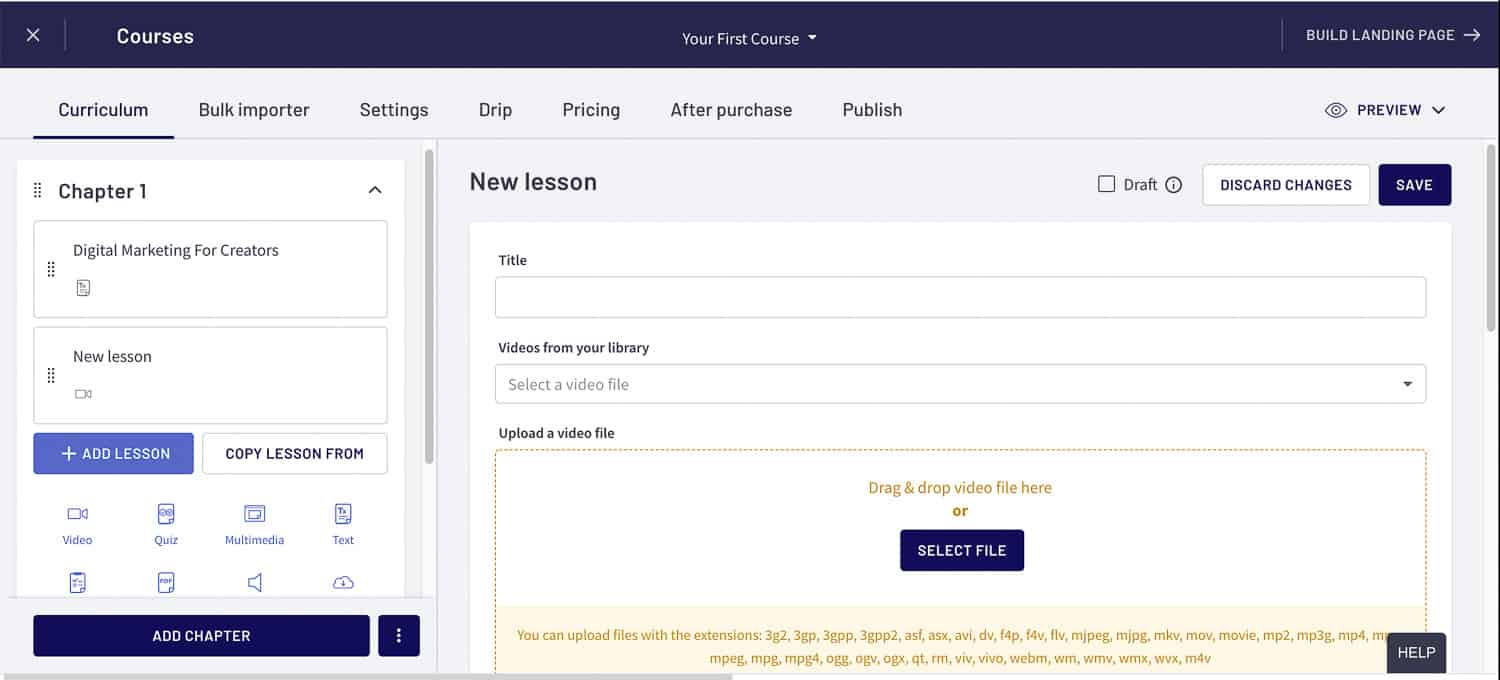Save the new lesson

tap(1414, 184)
